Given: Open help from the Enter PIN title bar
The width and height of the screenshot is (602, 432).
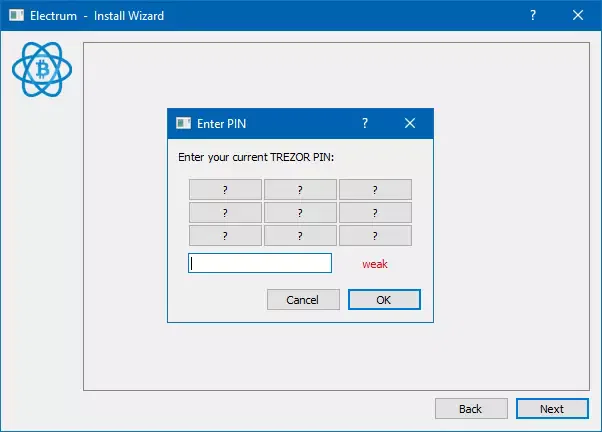Looking at the screenshot, I should pos(365,124).
